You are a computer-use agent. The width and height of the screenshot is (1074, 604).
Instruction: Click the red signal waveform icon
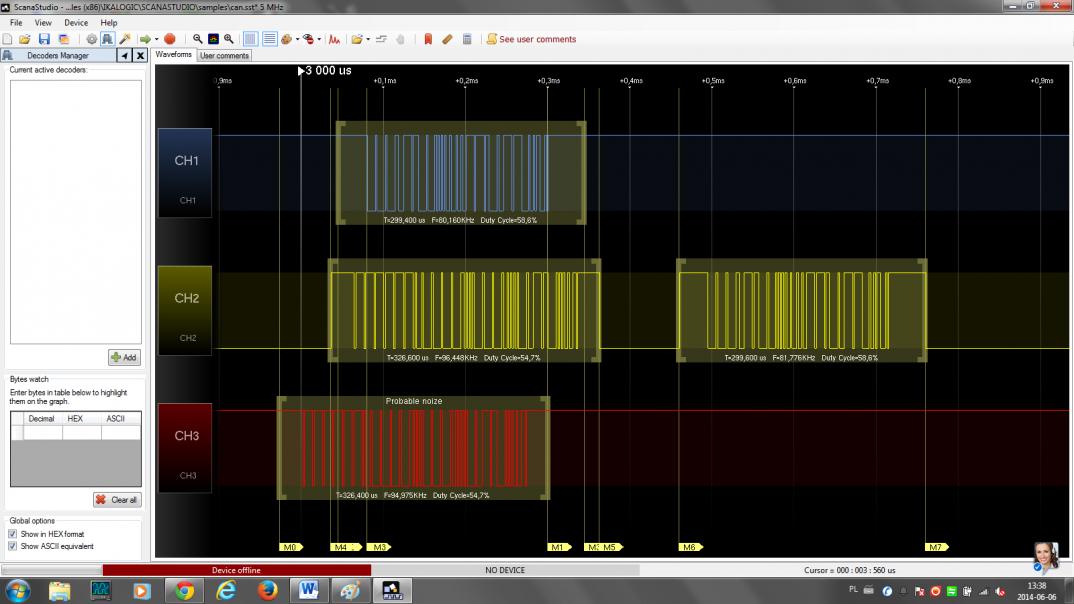[334, 39]
